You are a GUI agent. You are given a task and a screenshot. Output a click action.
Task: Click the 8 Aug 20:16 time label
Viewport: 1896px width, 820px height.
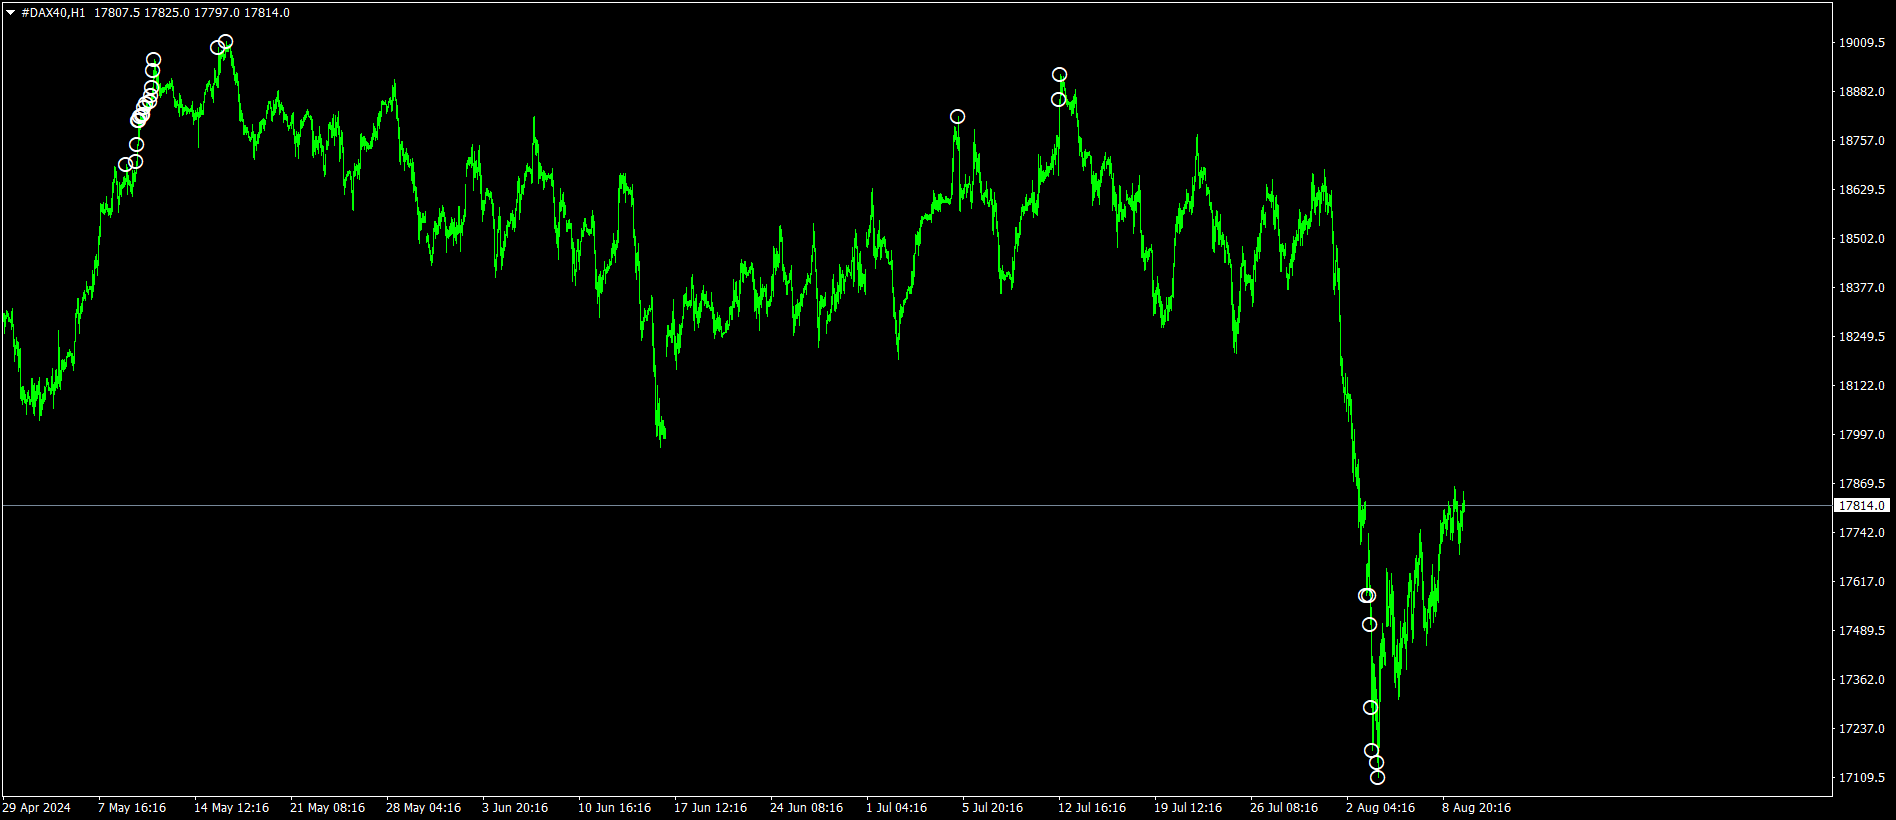tap(1476, 808)
